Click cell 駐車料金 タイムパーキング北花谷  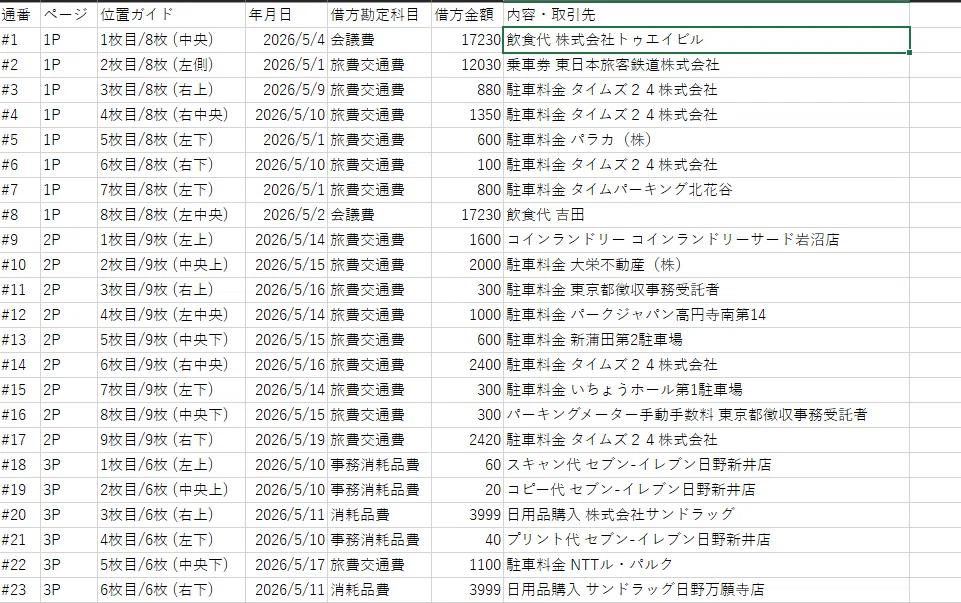(x=706, y=190)
